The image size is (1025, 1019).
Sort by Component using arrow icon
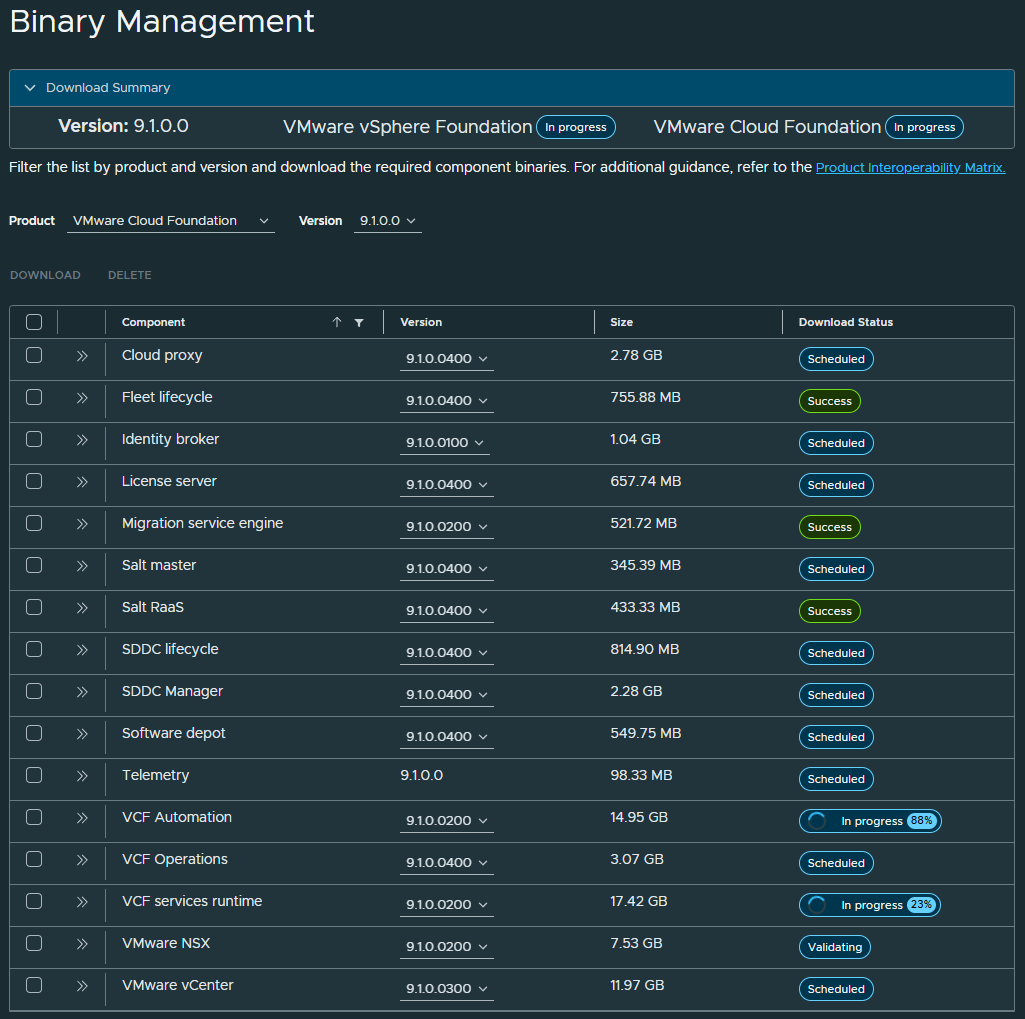pos(337,322)
